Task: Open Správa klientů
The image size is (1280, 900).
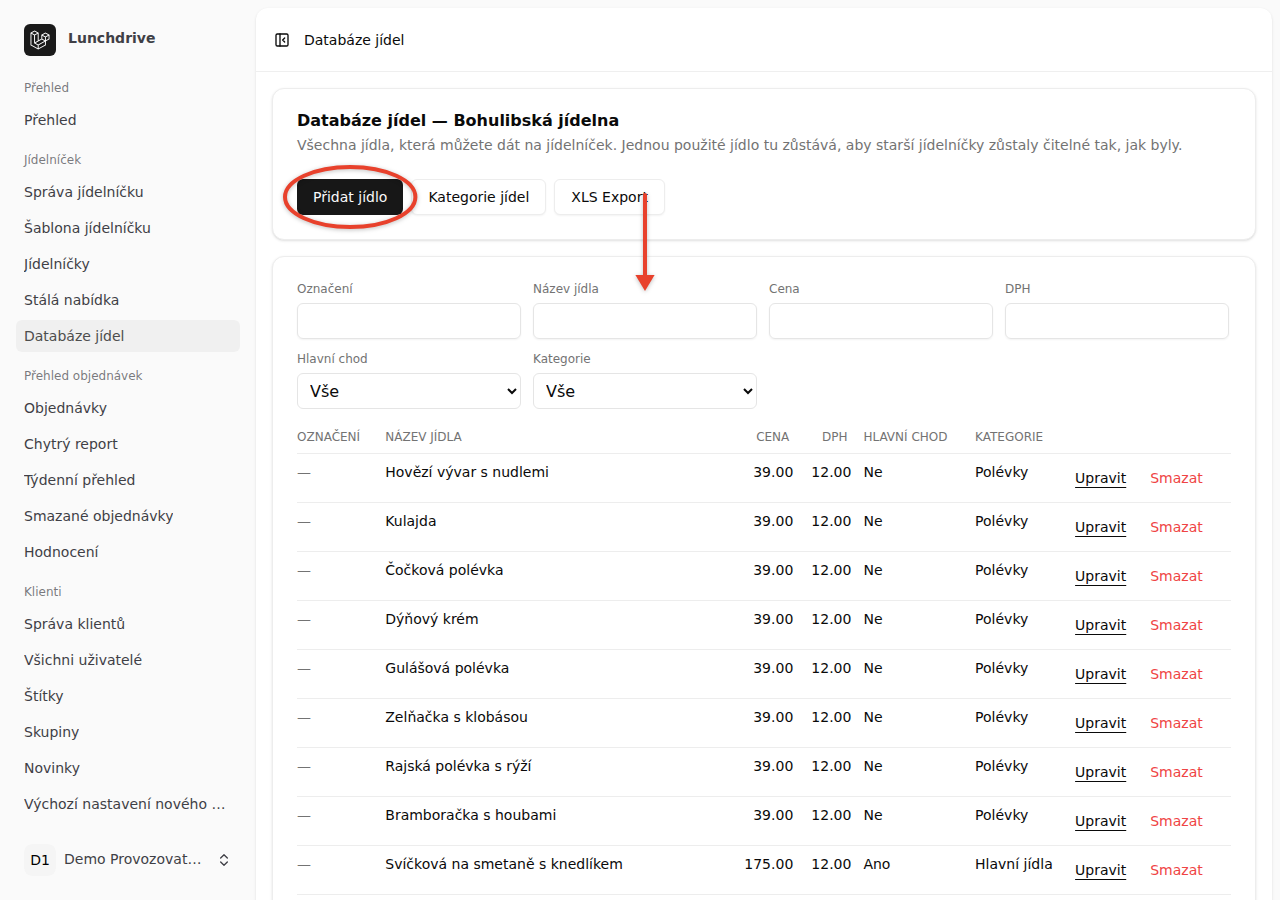Action: [128, 624]
